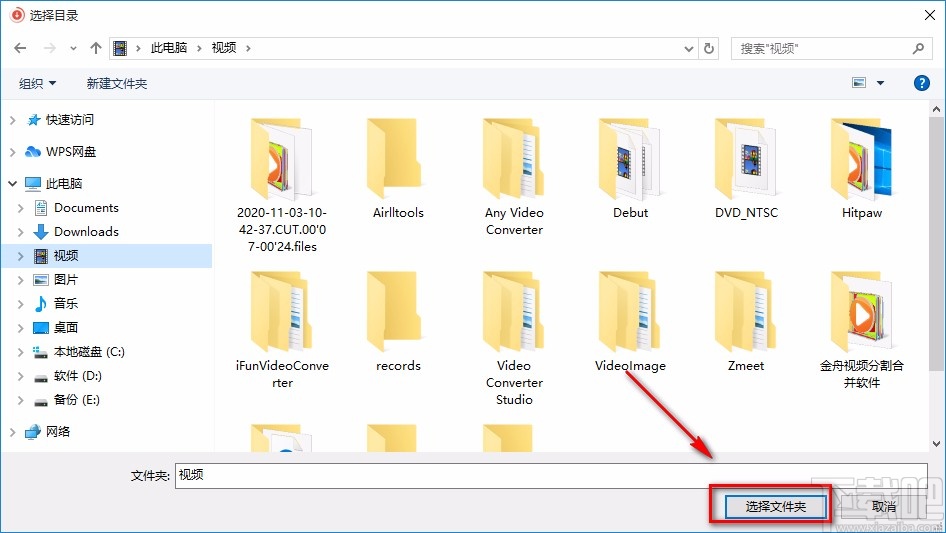946x533 pixels.
Task: Click the file list scrollbar down arrow
Action: (936, 444)
